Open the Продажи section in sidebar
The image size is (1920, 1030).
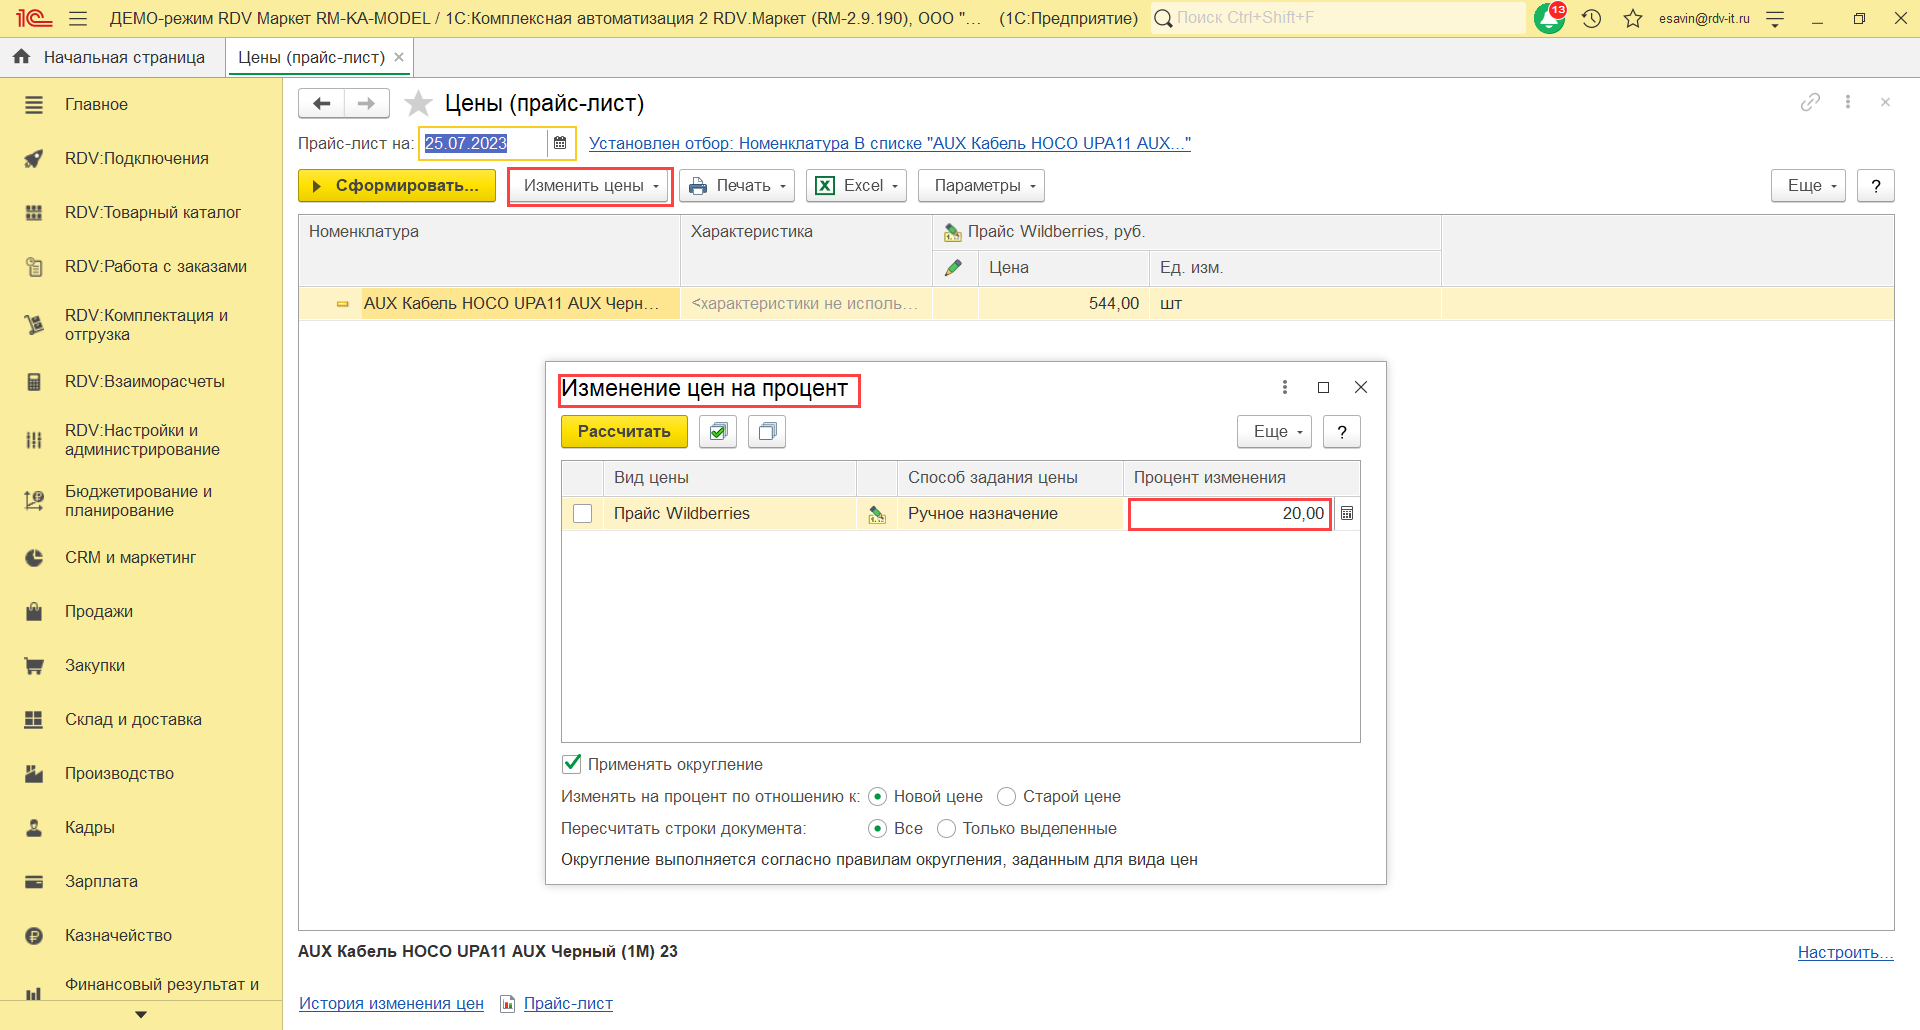[x=98, y=611]
